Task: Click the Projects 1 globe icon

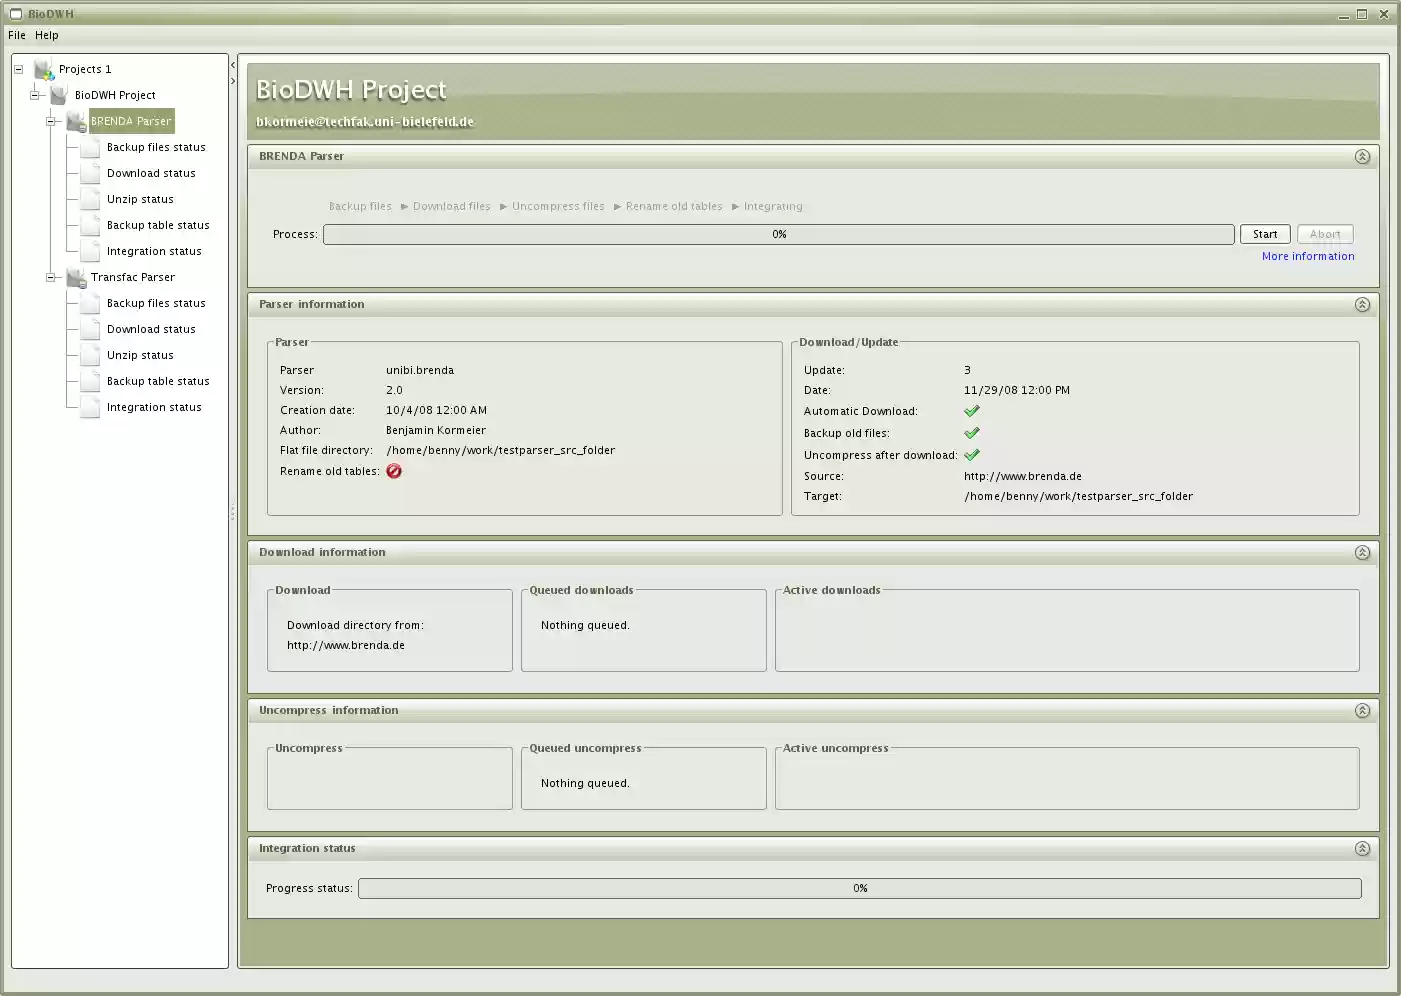Action: (43, 68)
